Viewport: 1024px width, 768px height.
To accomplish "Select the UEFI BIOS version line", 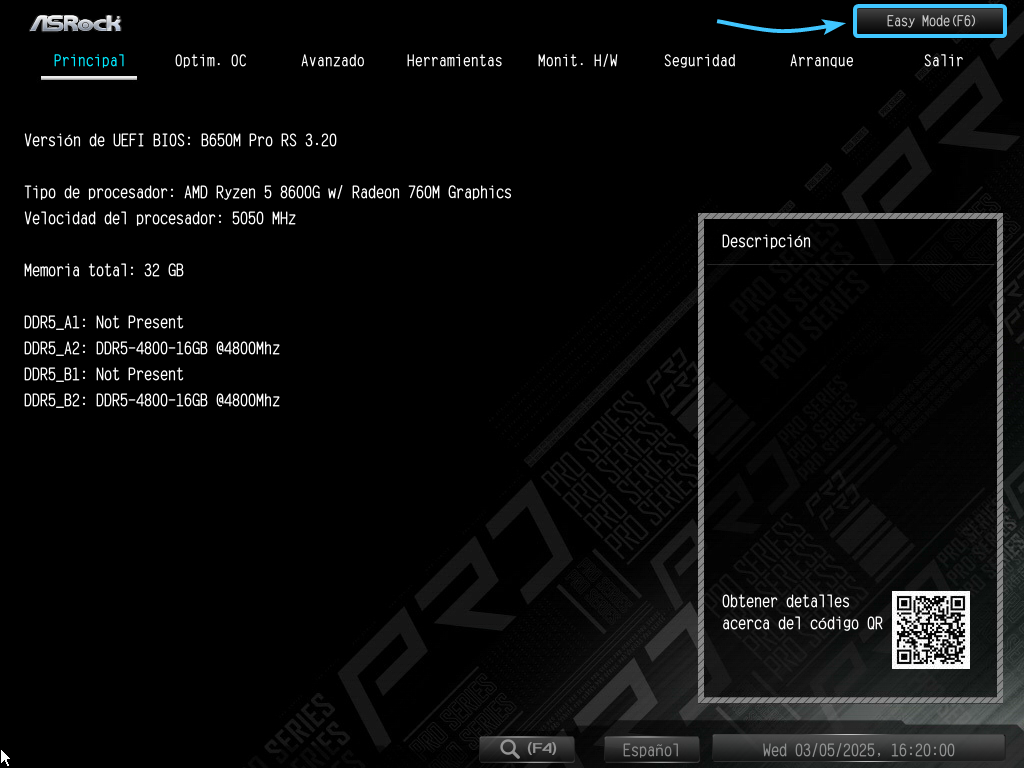I will [180, 140].
